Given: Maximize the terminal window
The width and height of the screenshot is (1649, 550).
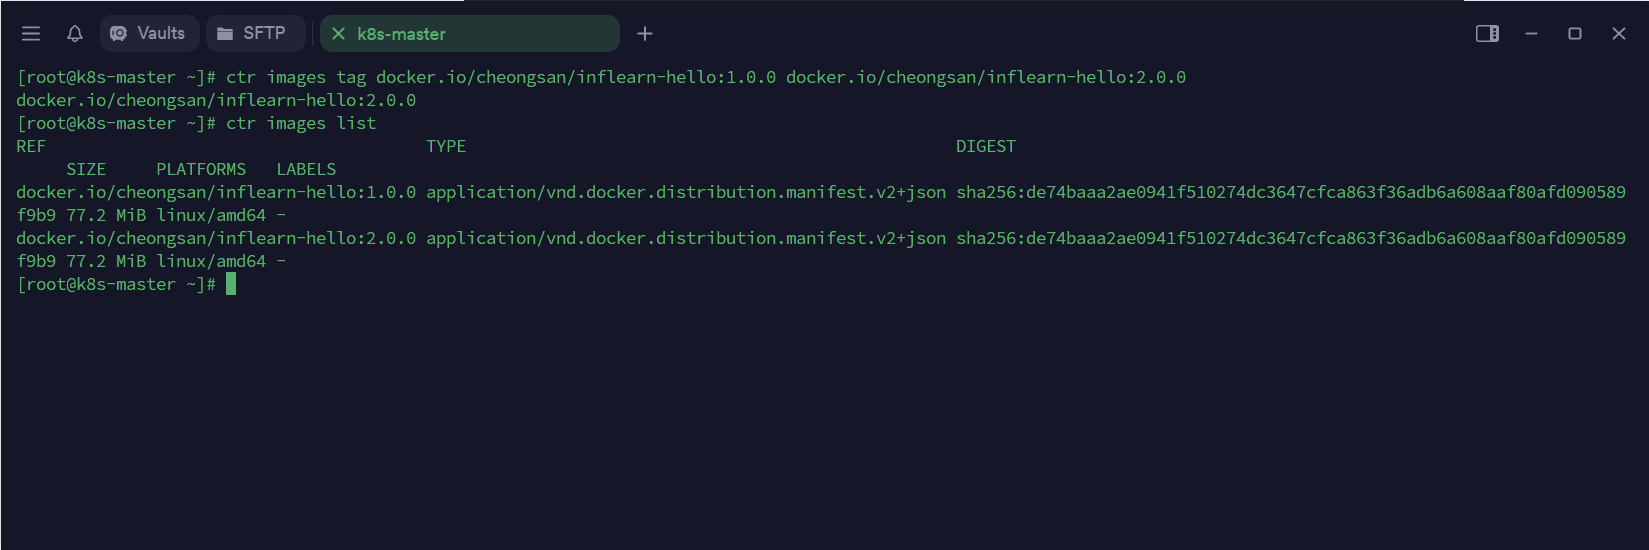Looking at the screenshot, I should (x=1575, y=34).
